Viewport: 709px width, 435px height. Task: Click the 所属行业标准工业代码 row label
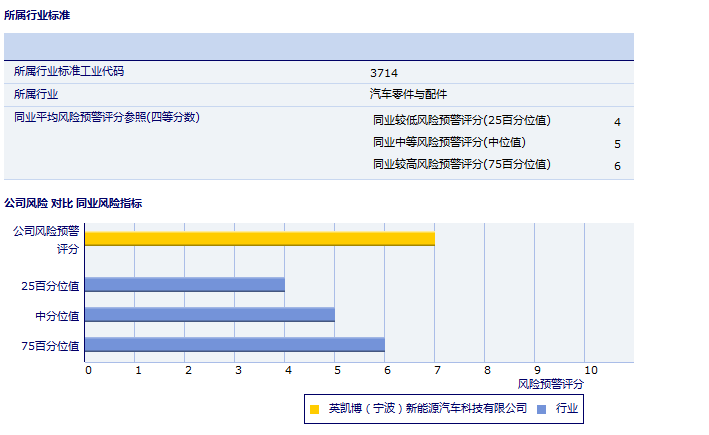pos(69,72)
